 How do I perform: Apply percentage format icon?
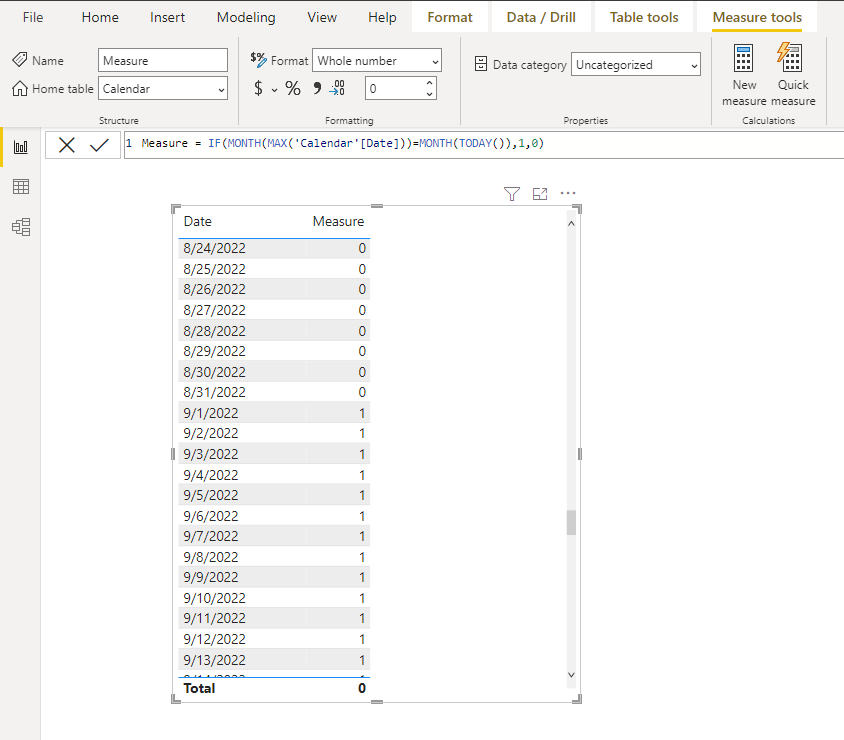pyautogui.click(x=292, y=88)
